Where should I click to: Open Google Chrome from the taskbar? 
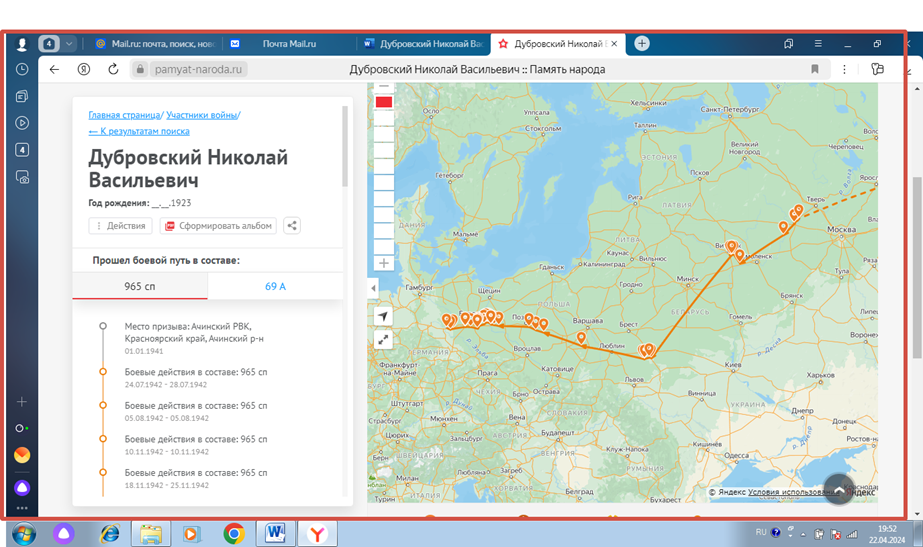234,534
